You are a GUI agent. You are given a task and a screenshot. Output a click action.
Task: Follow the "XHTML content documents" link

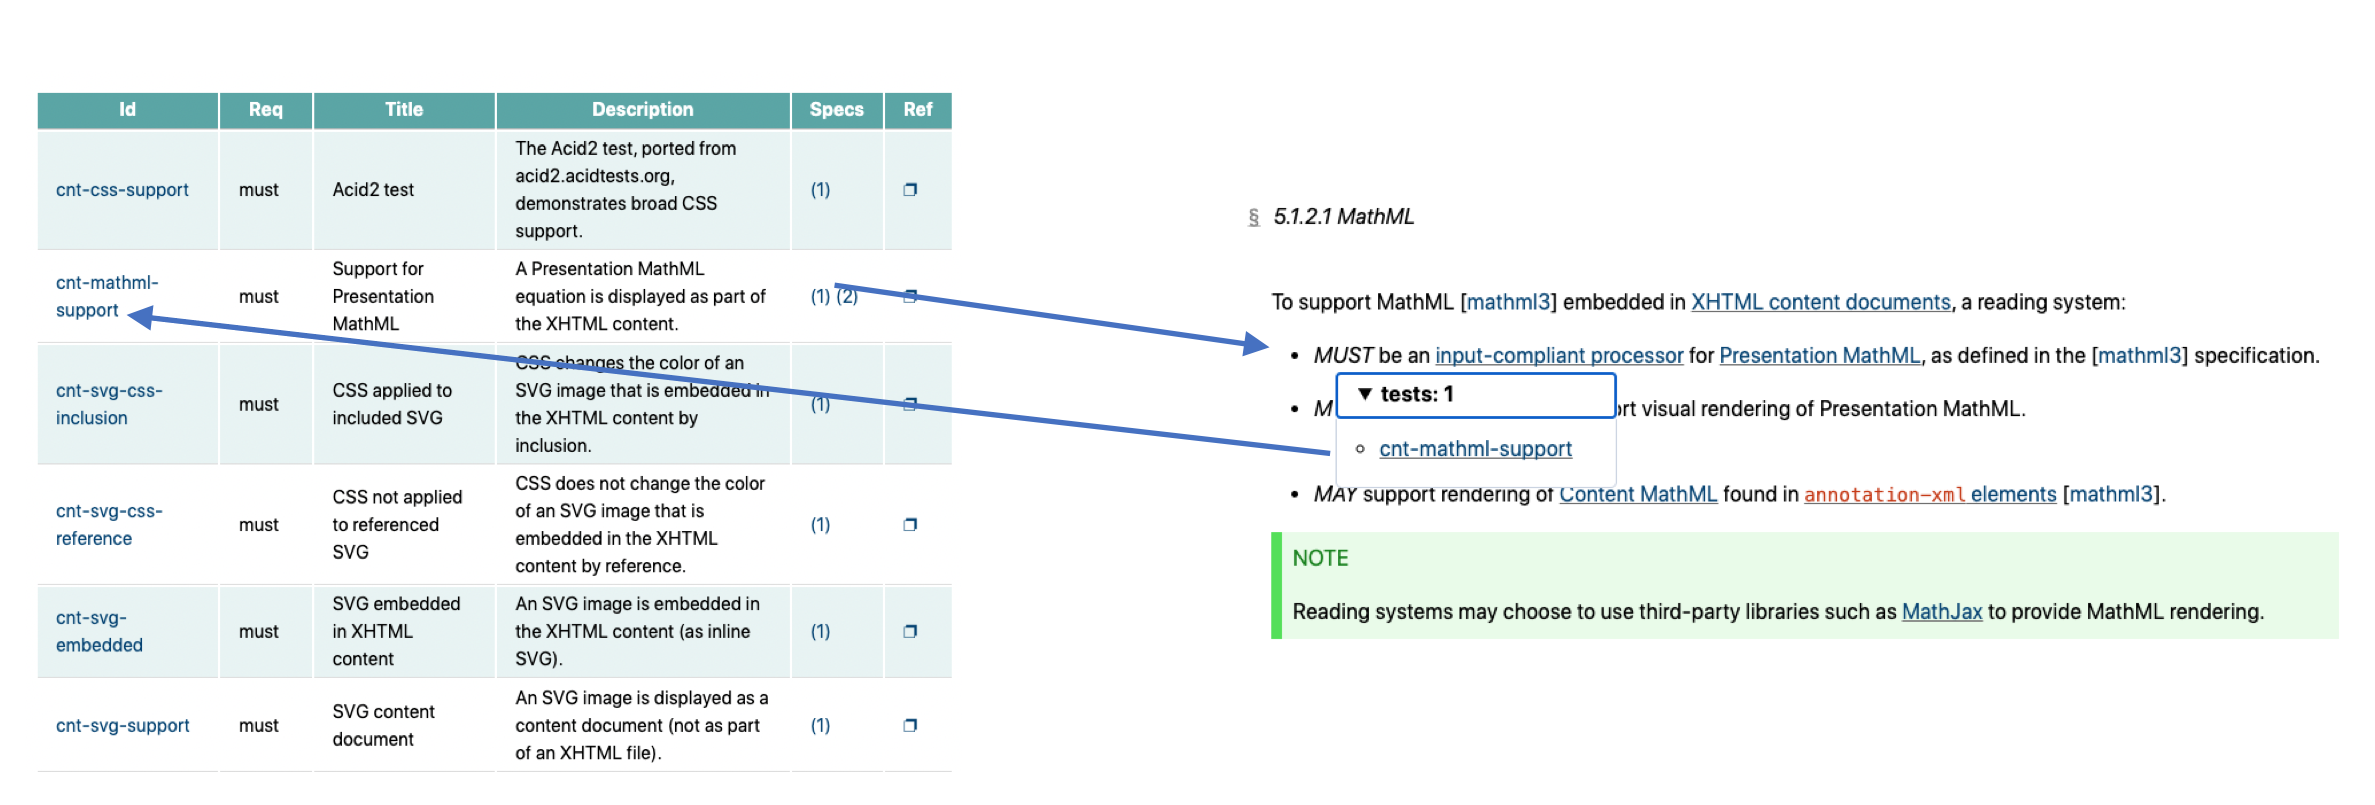(1820, 303)
